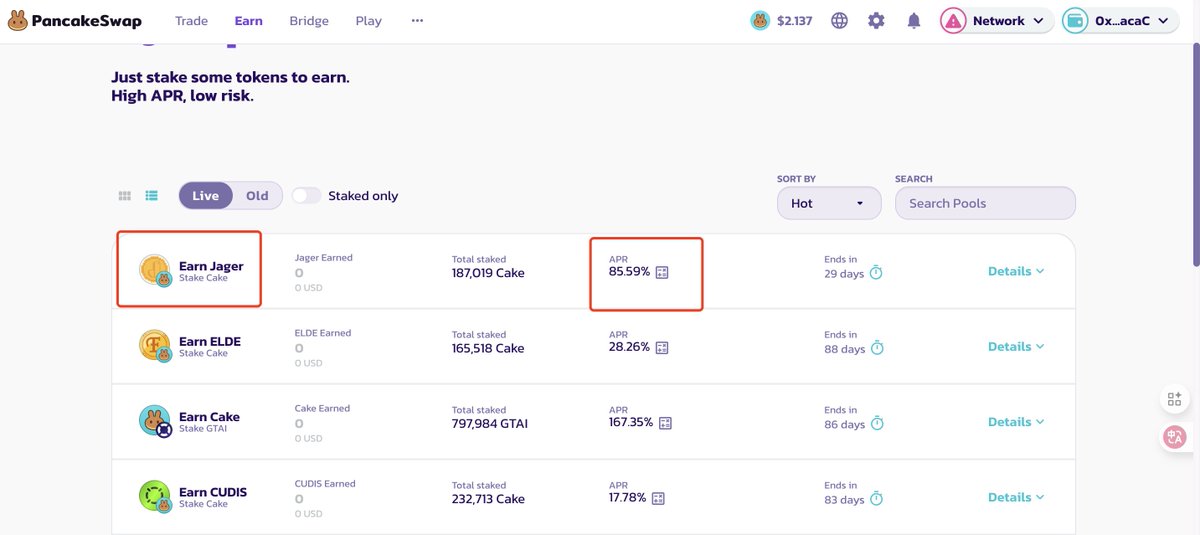Viewport: 1200px width, 535px height.
Task: Click the Earn Jager pool title
Action: pyautogui.click(x=211, y=266)
